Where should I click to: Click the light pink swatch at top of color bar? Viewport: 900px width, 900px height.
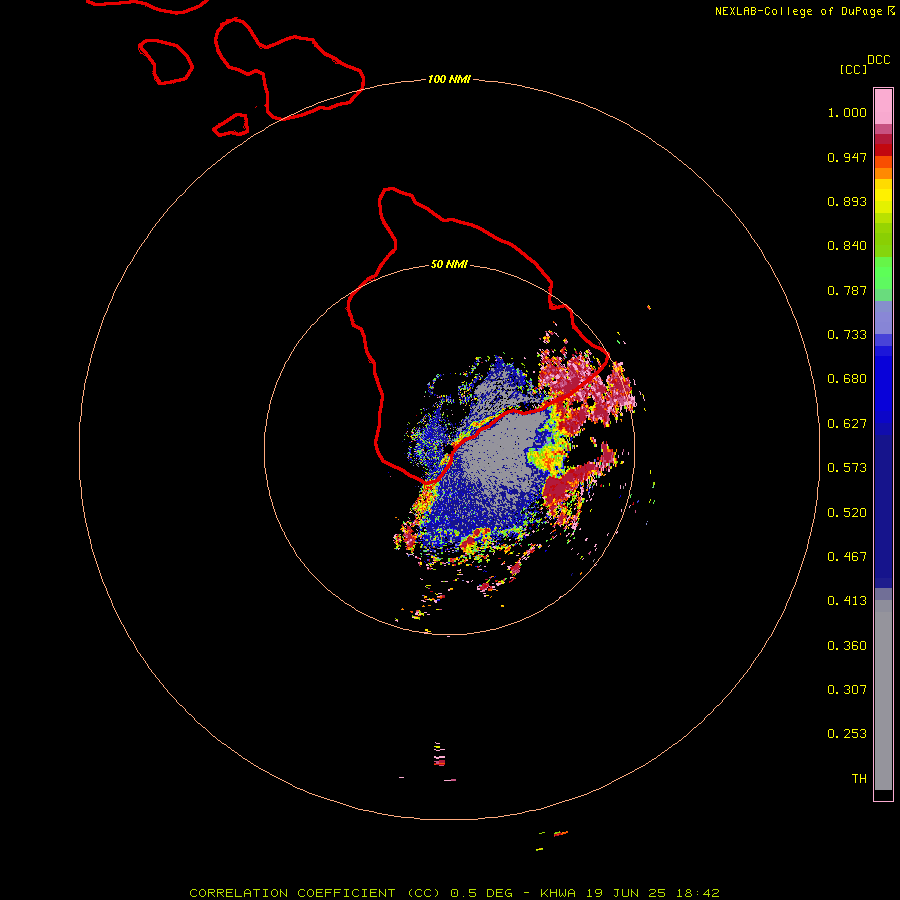coord(883,107)
